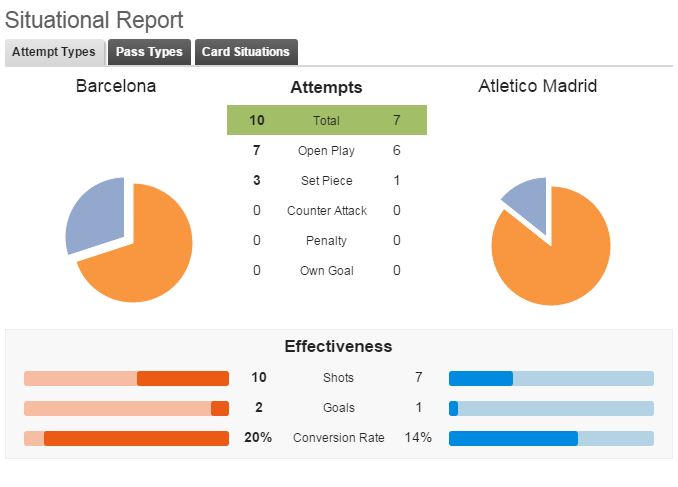The height and width of the screenshot is (487, 678).
Task: Click Atletico Madrid's blue Shots bar
Action: click(x=481, y=378)
